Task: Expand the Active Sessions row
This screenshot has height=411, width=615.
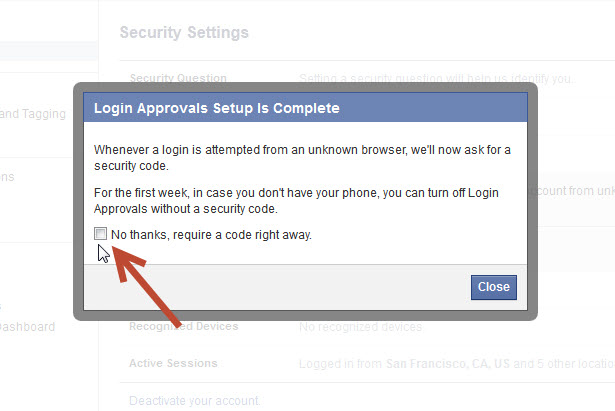Action: [173, 363]
